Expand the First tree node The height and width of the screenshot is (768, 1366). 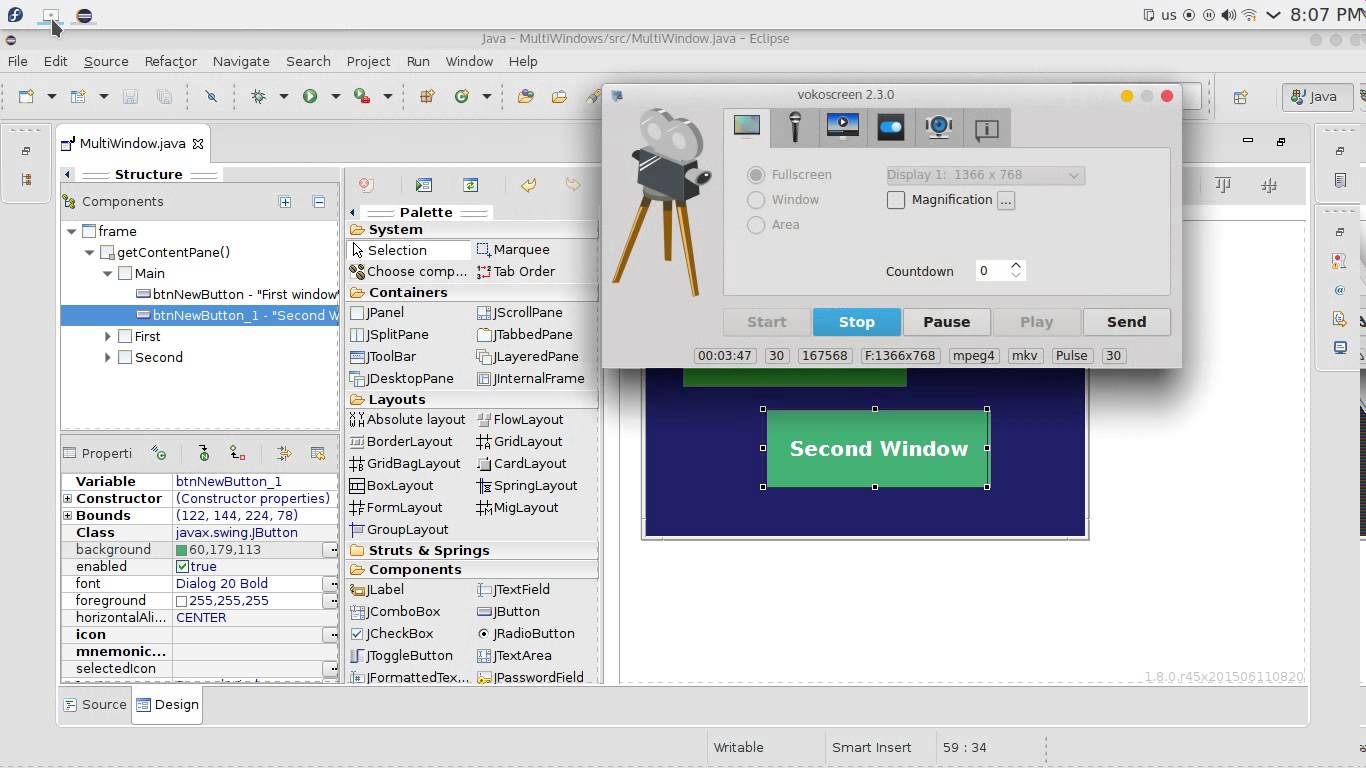pyautogui.click(x=107, y=336)
